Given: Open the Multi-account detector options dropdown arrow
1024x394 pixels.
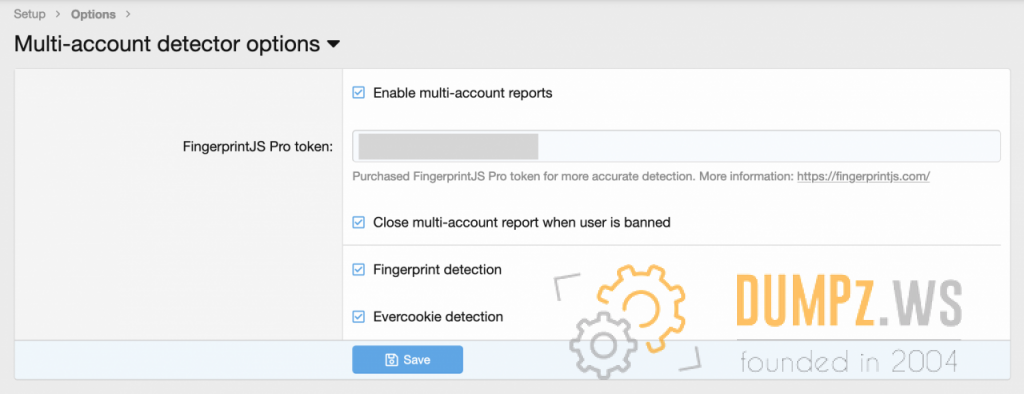Looking at the screenshot, I should click(x=333, y=44).
